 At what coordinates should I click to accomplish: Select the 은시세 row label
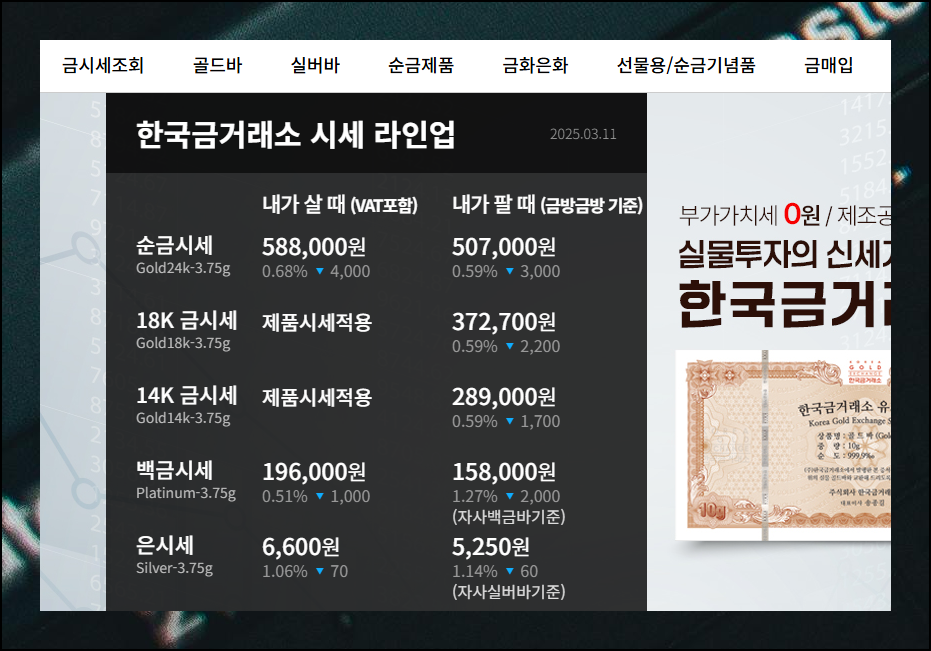(165, 545)
